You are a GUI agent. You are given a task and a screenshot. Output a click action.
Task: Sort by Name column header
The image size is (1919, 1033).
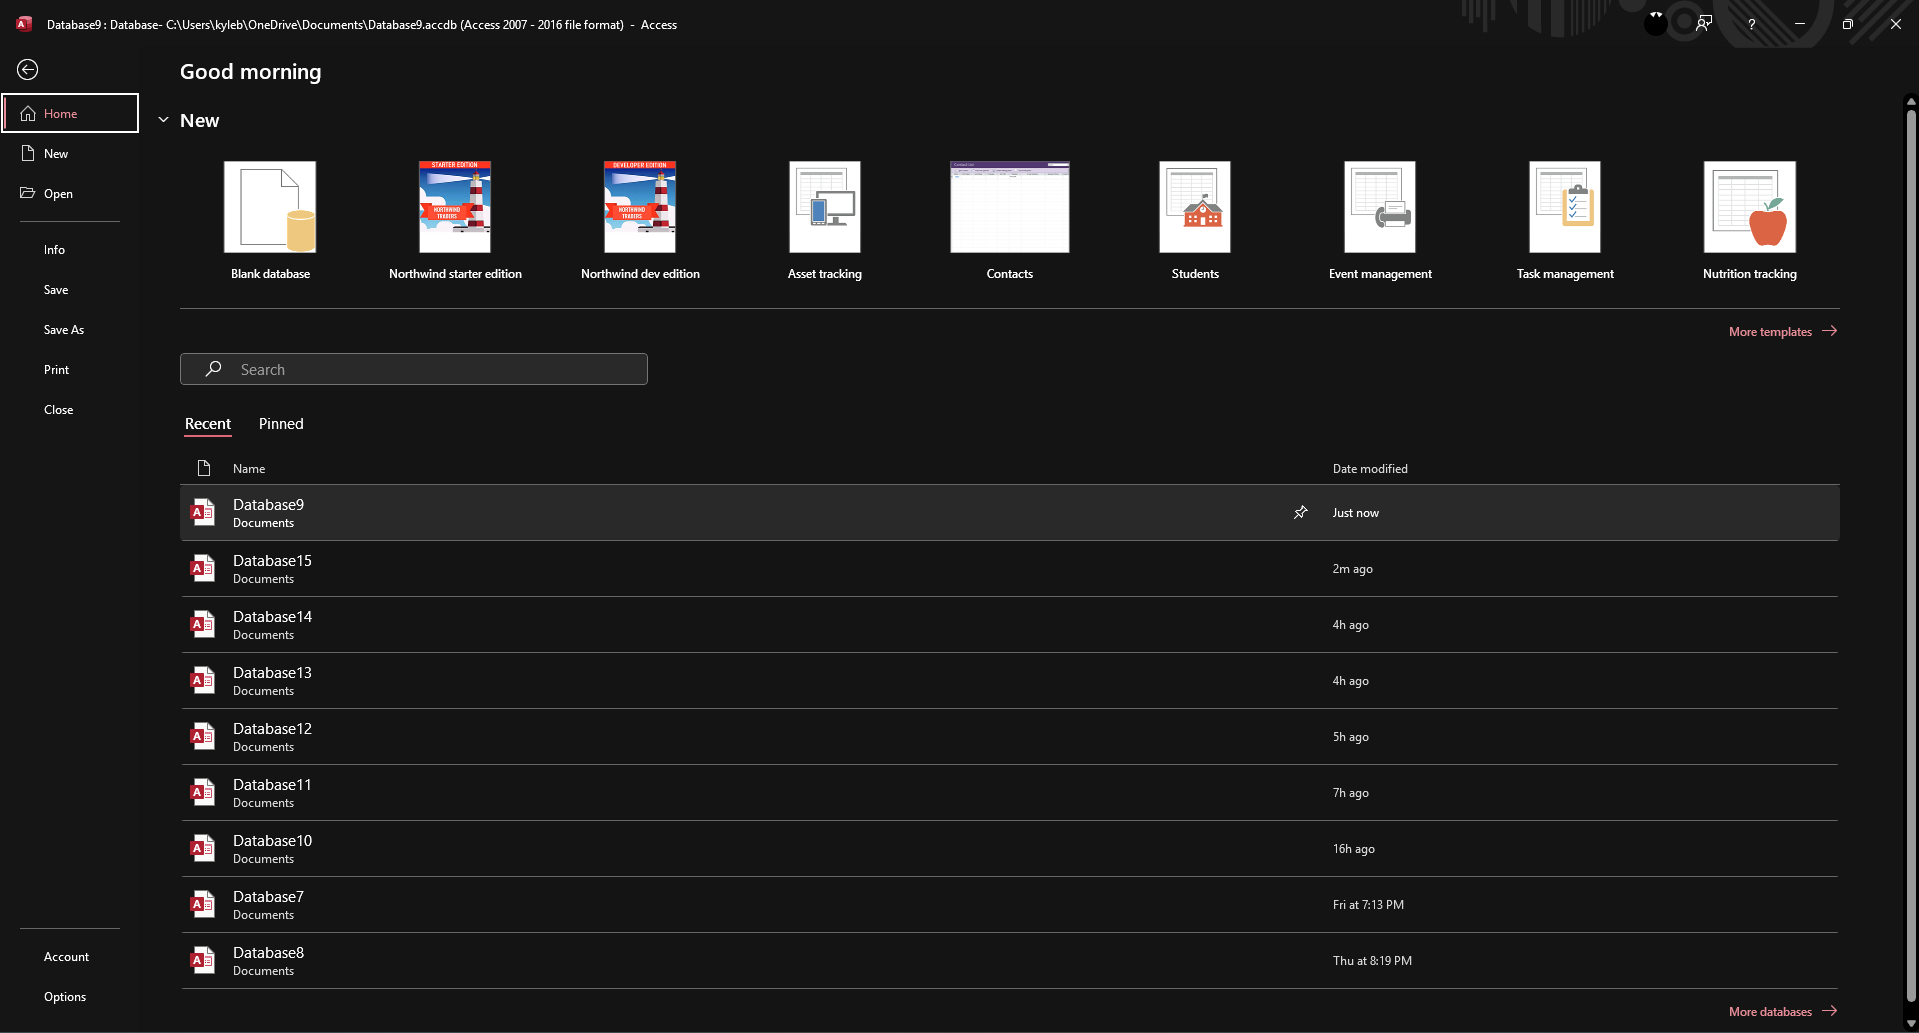pyautogui.click(x=249, y=468)
